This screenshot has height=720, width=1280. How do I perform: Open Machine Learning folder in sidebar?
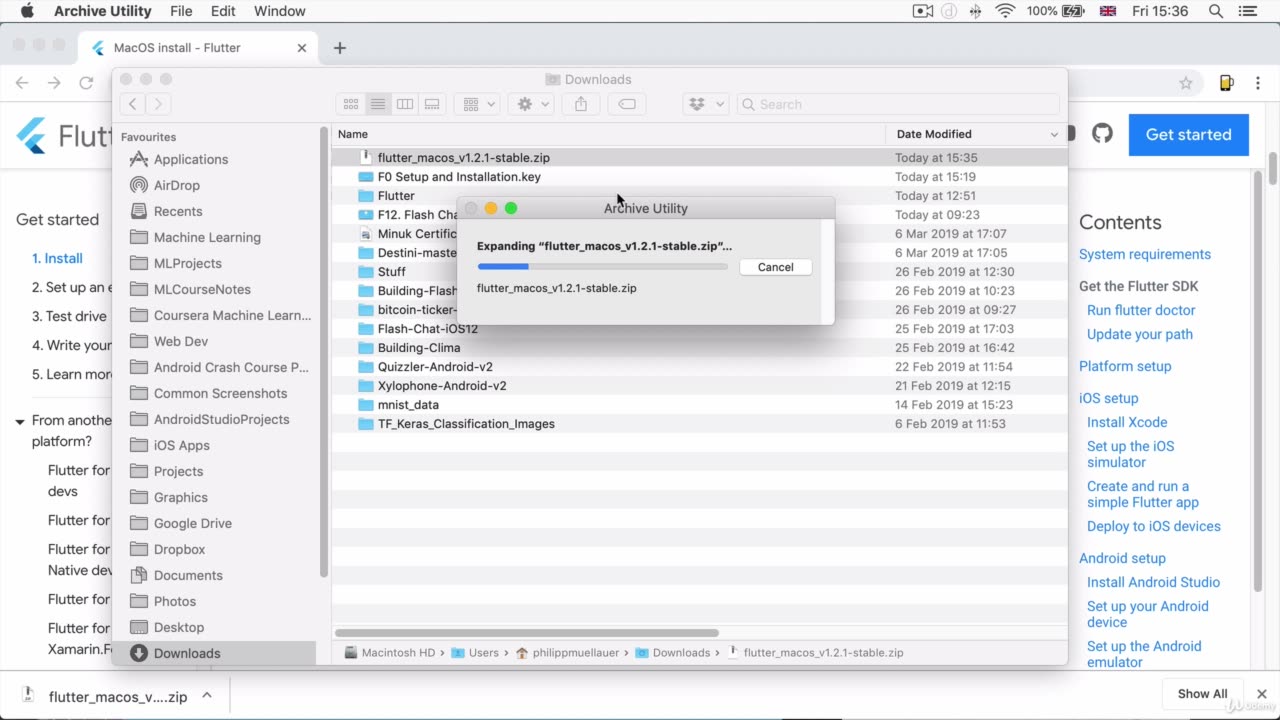pyautogui.click(x=206, y=237)
